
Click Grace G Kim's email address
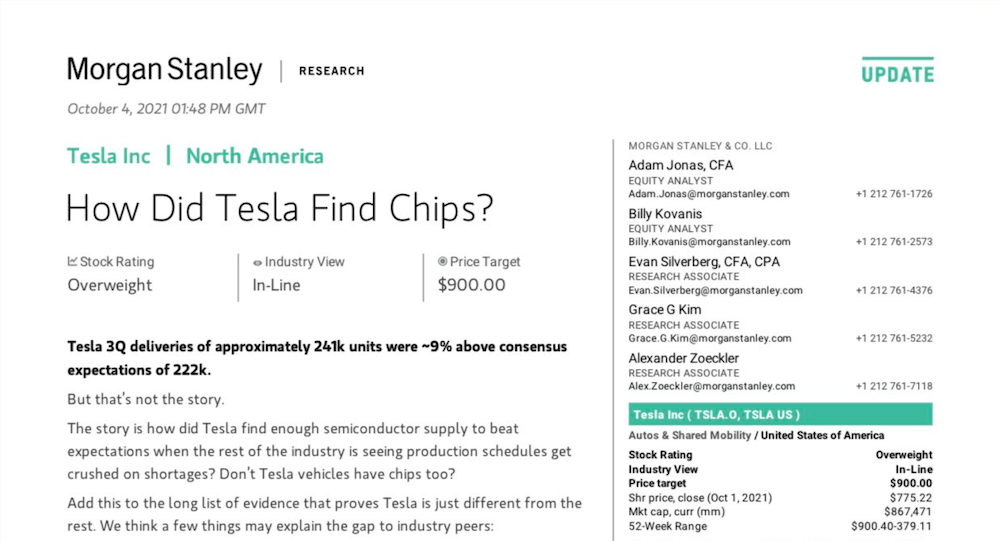click(x=708, y=338)
